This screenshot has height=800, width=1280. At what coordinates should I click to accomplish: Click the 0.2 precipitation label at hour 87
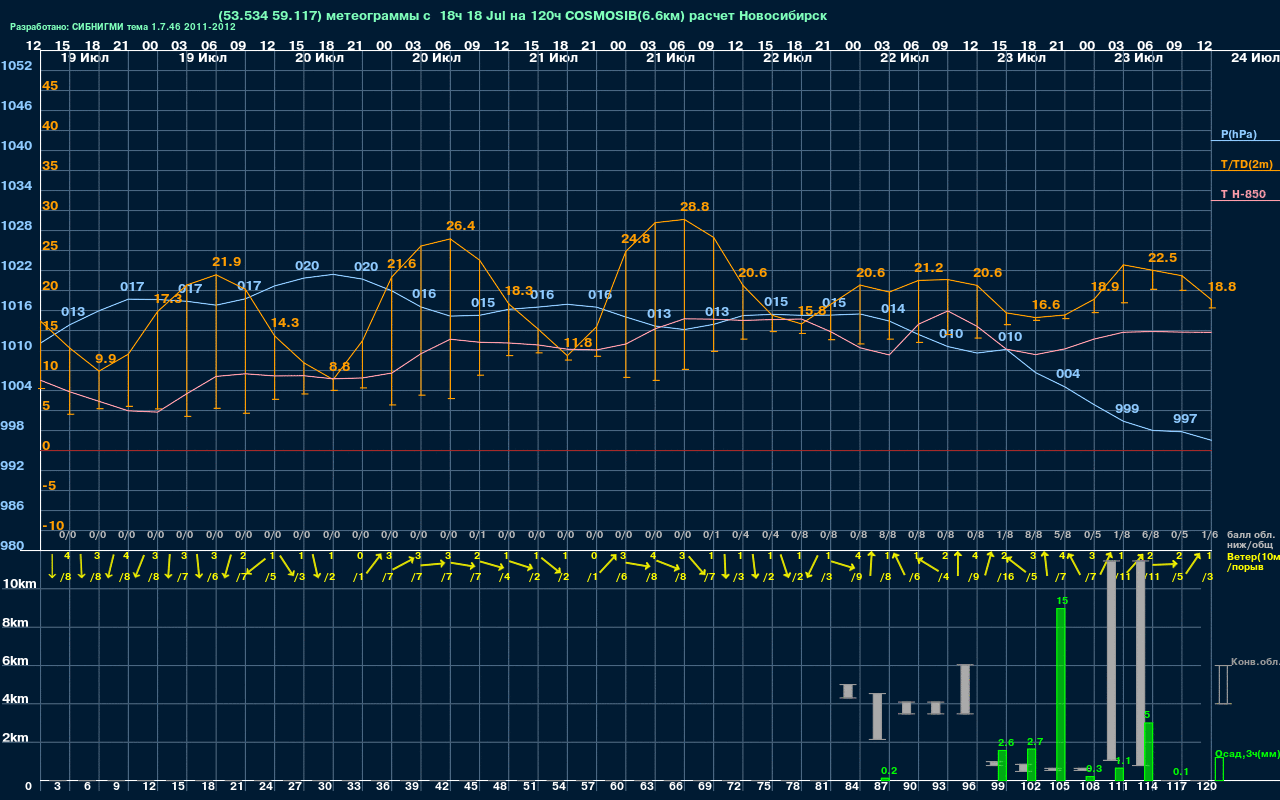coord(889,770)
